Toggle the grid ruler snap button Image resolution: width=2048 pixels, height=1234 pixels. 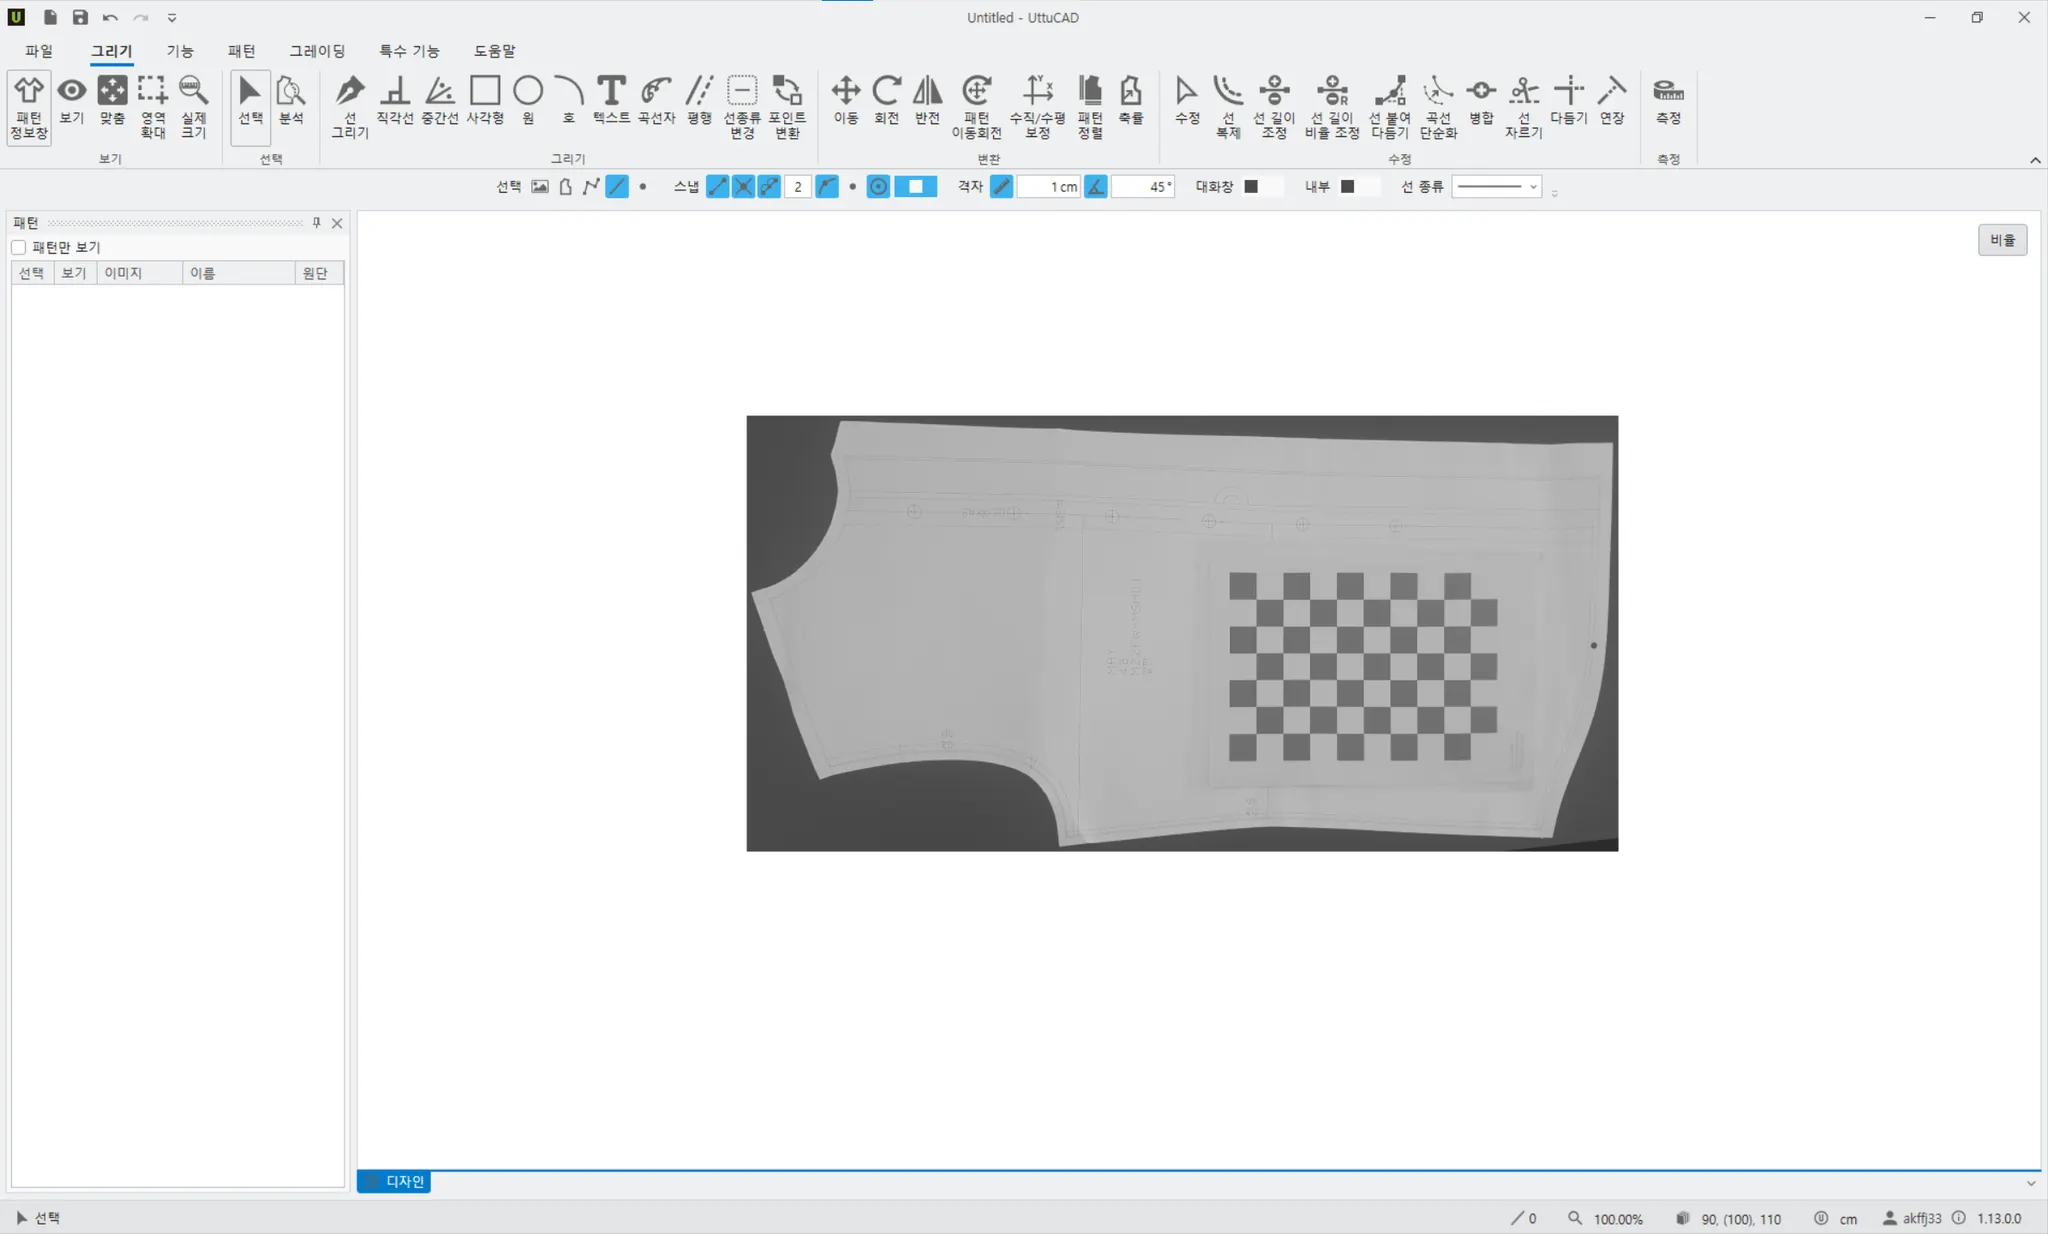(x=1001, y=187)
